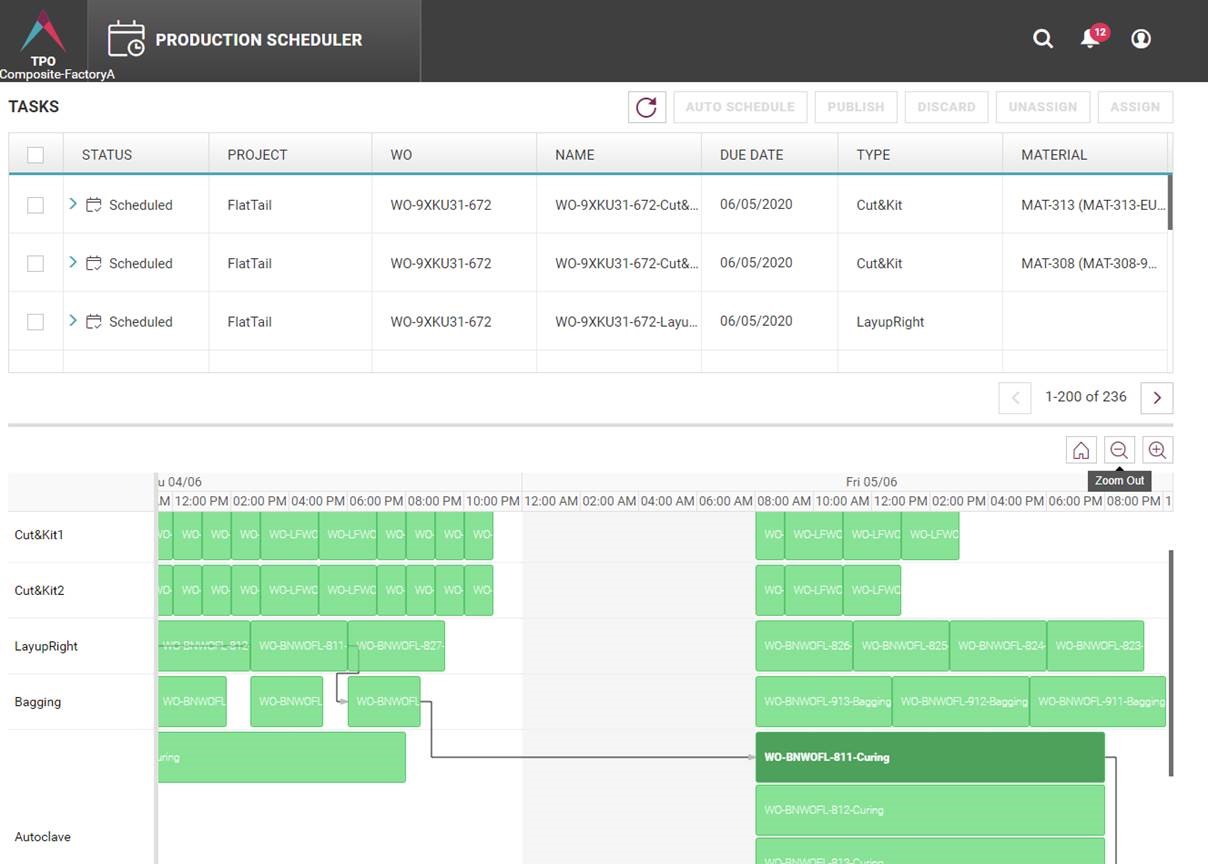The image size is (1208, 864).
Task: Click the scheduled calendar icon in LayupRight task row
Action: coord(94,322)
